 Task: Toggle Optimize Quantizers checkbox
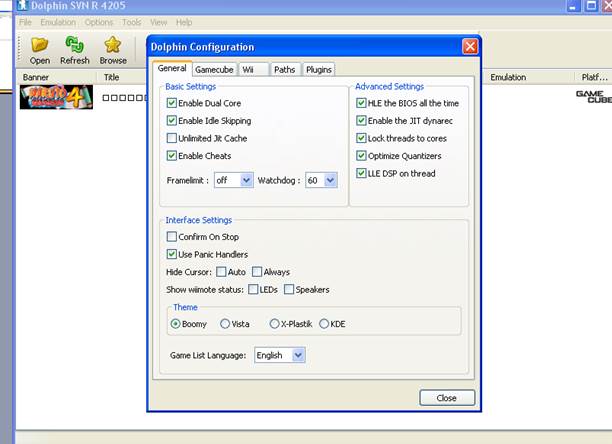click(361, 155)
